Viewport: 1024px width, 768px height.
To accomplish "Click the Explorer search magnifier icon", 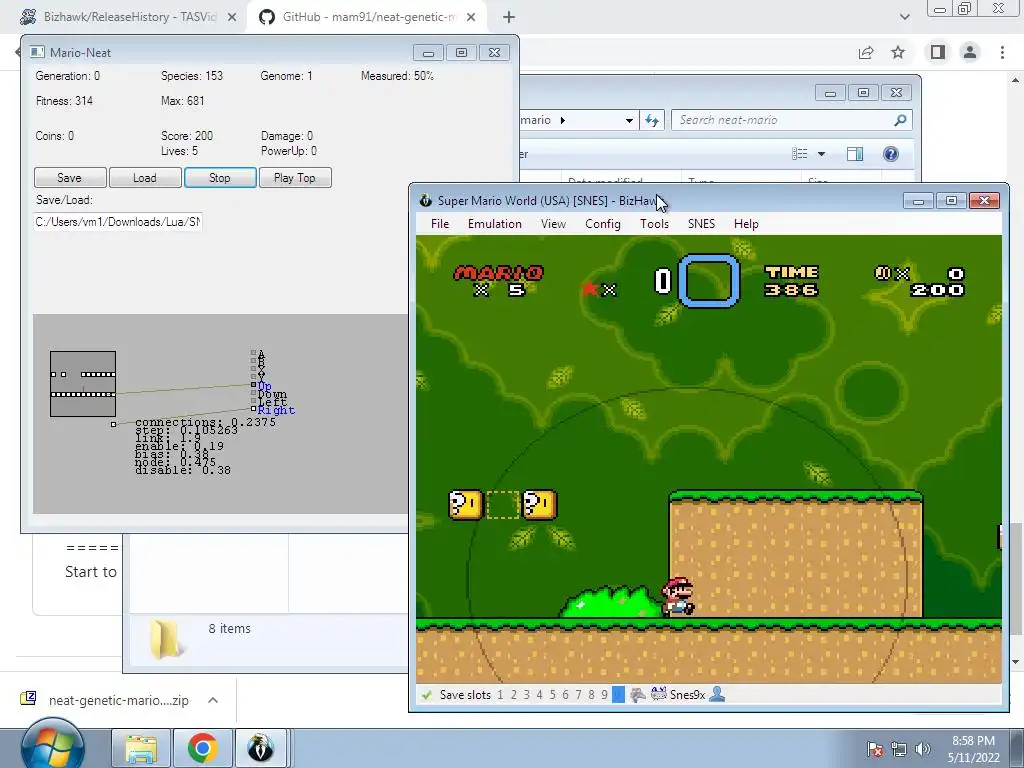I will (901, 120).
